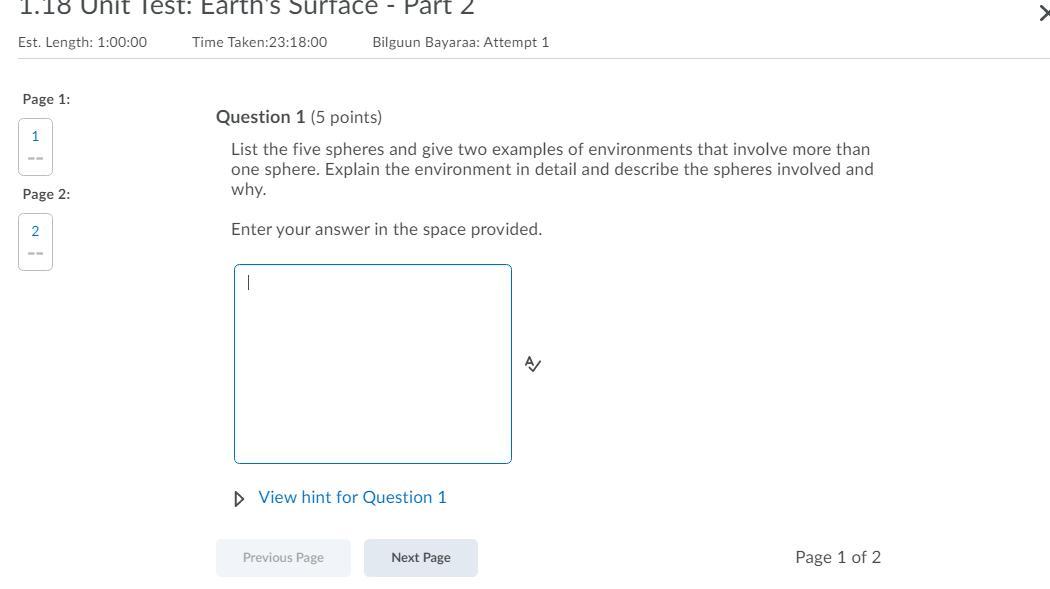Click the spell check icon beside answer box
This screenshot has height=589, width=1050.
tap(533, 364)
